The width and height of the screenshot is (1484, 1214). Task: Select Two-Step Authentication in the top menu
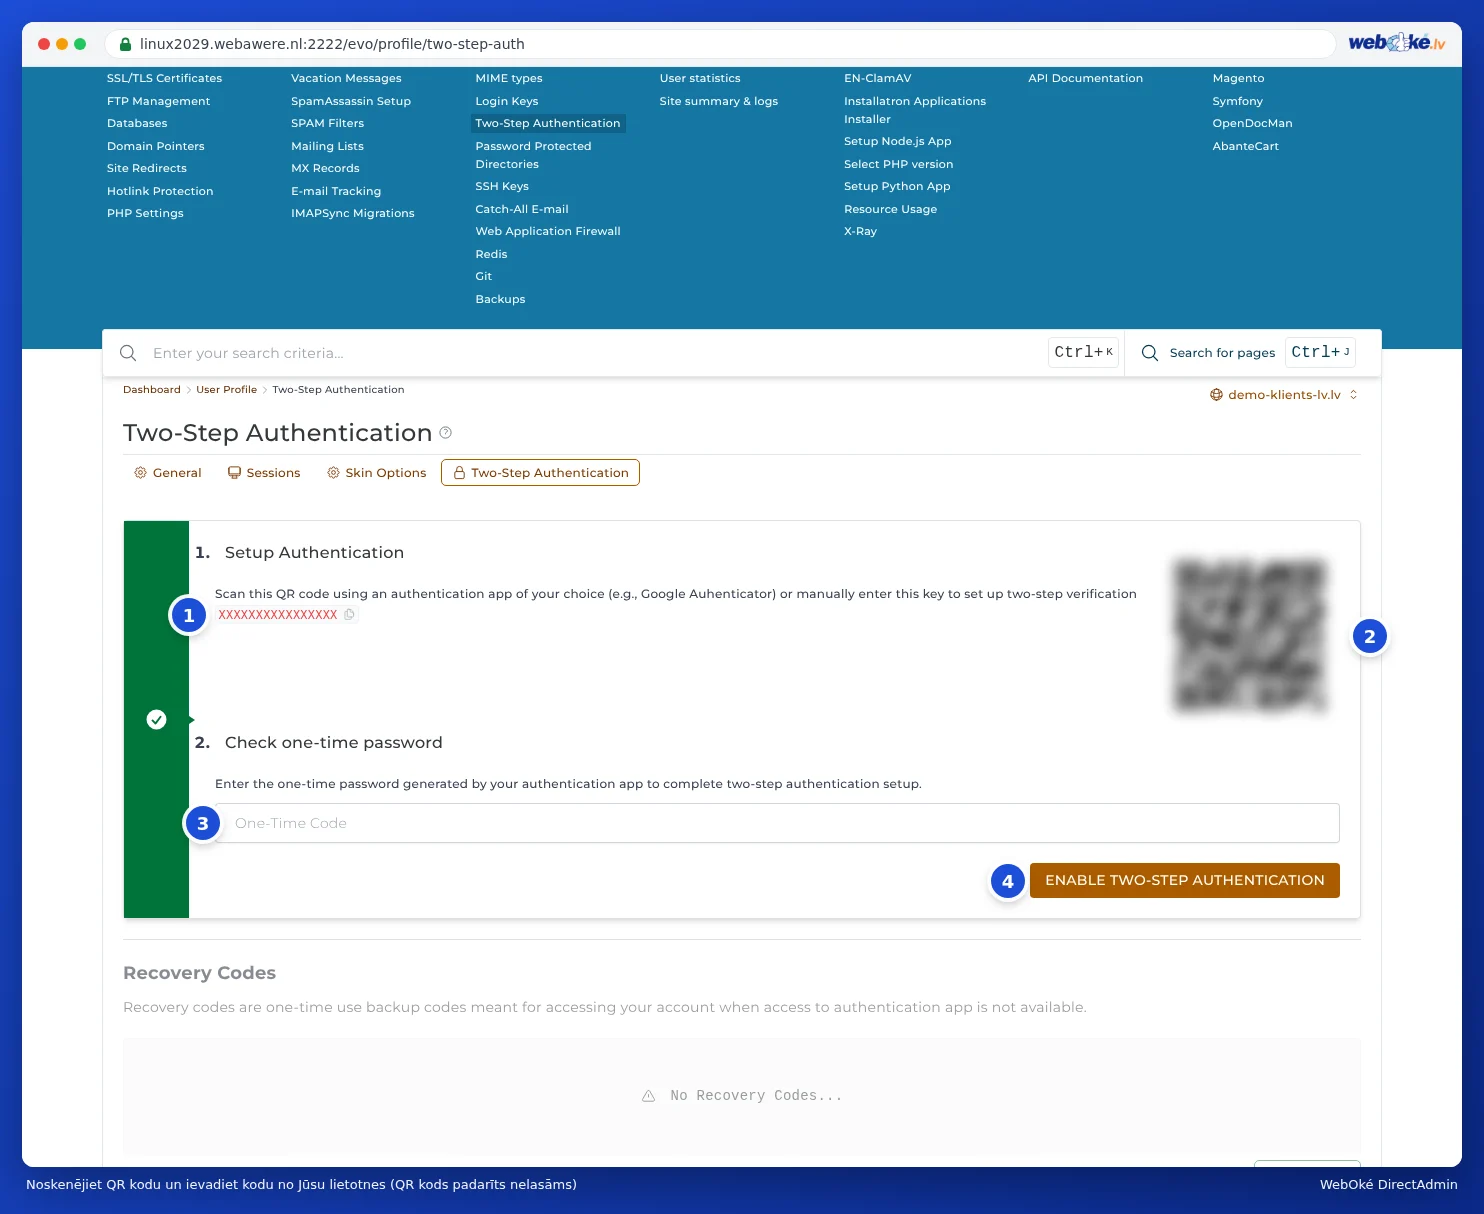pyautogui.click(x=548, y=123)
